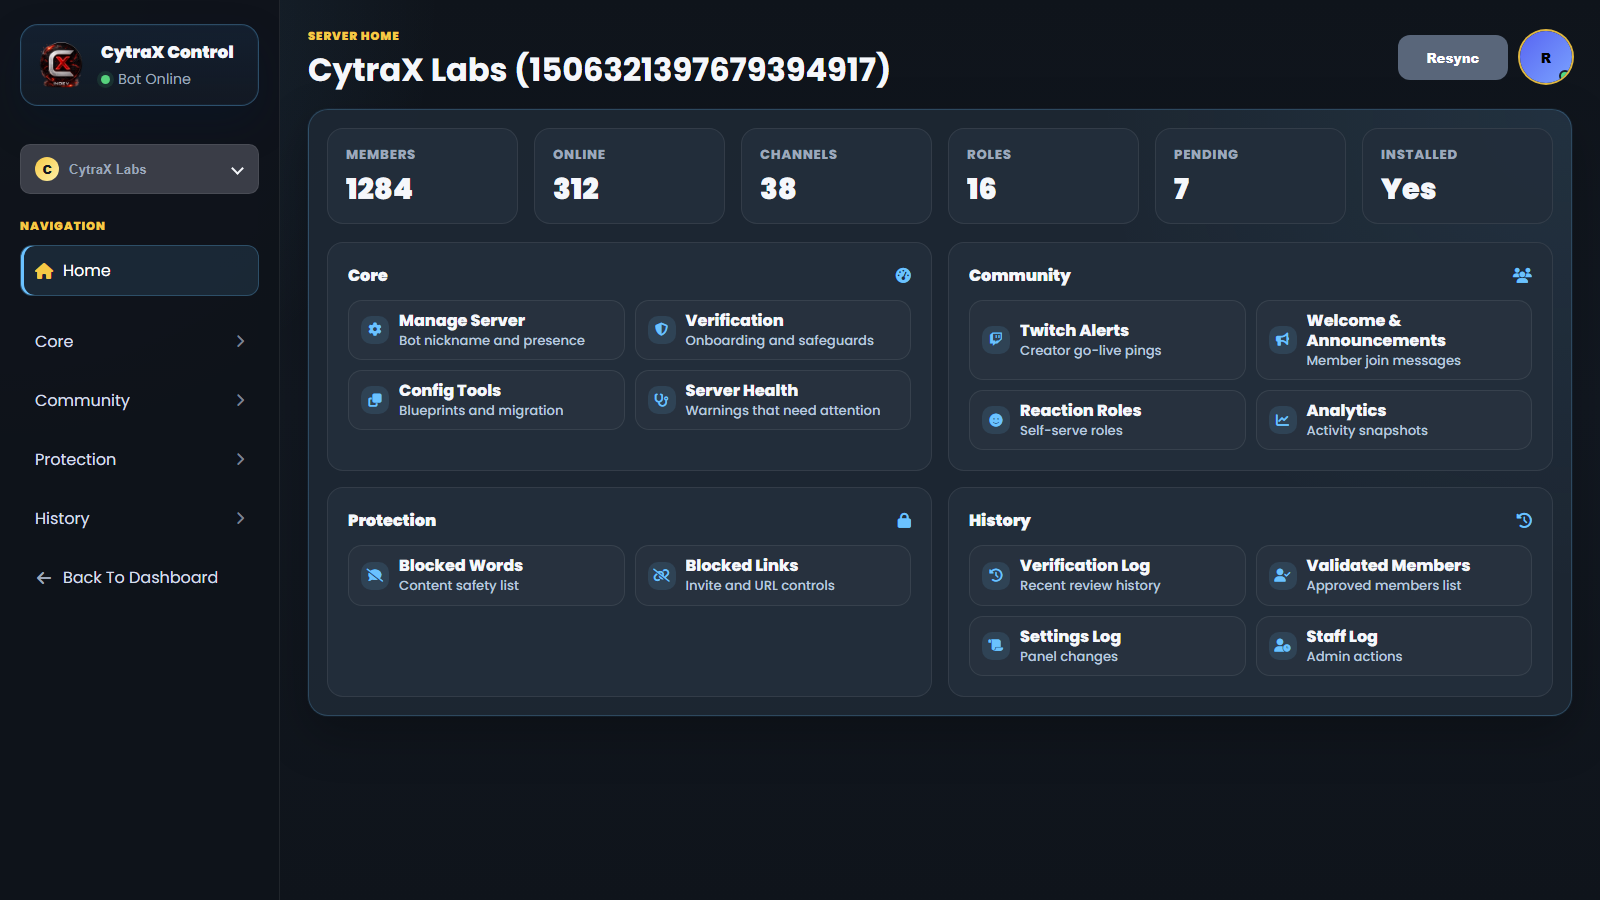Viewport: 1600px width, 900px height.
Task: Click the Bot Online status text
Action: point(154,79)
